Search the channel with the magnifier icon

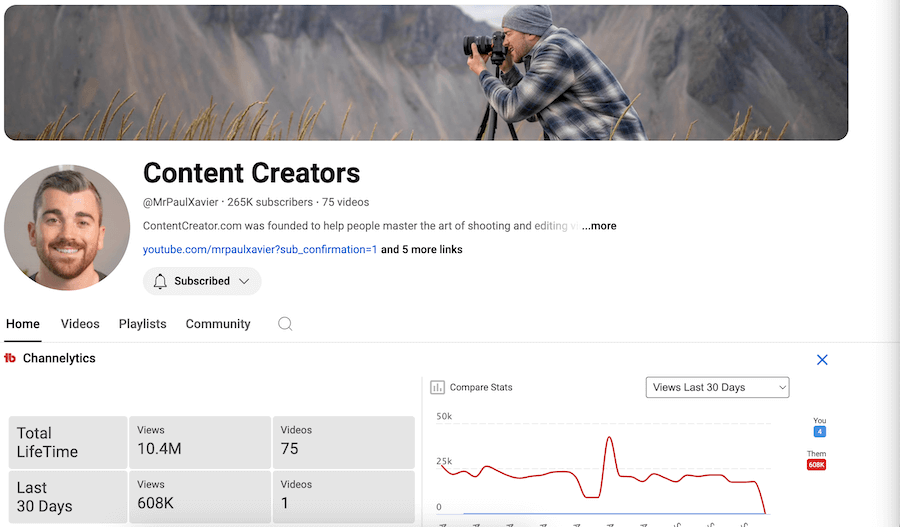pos(285,324)
